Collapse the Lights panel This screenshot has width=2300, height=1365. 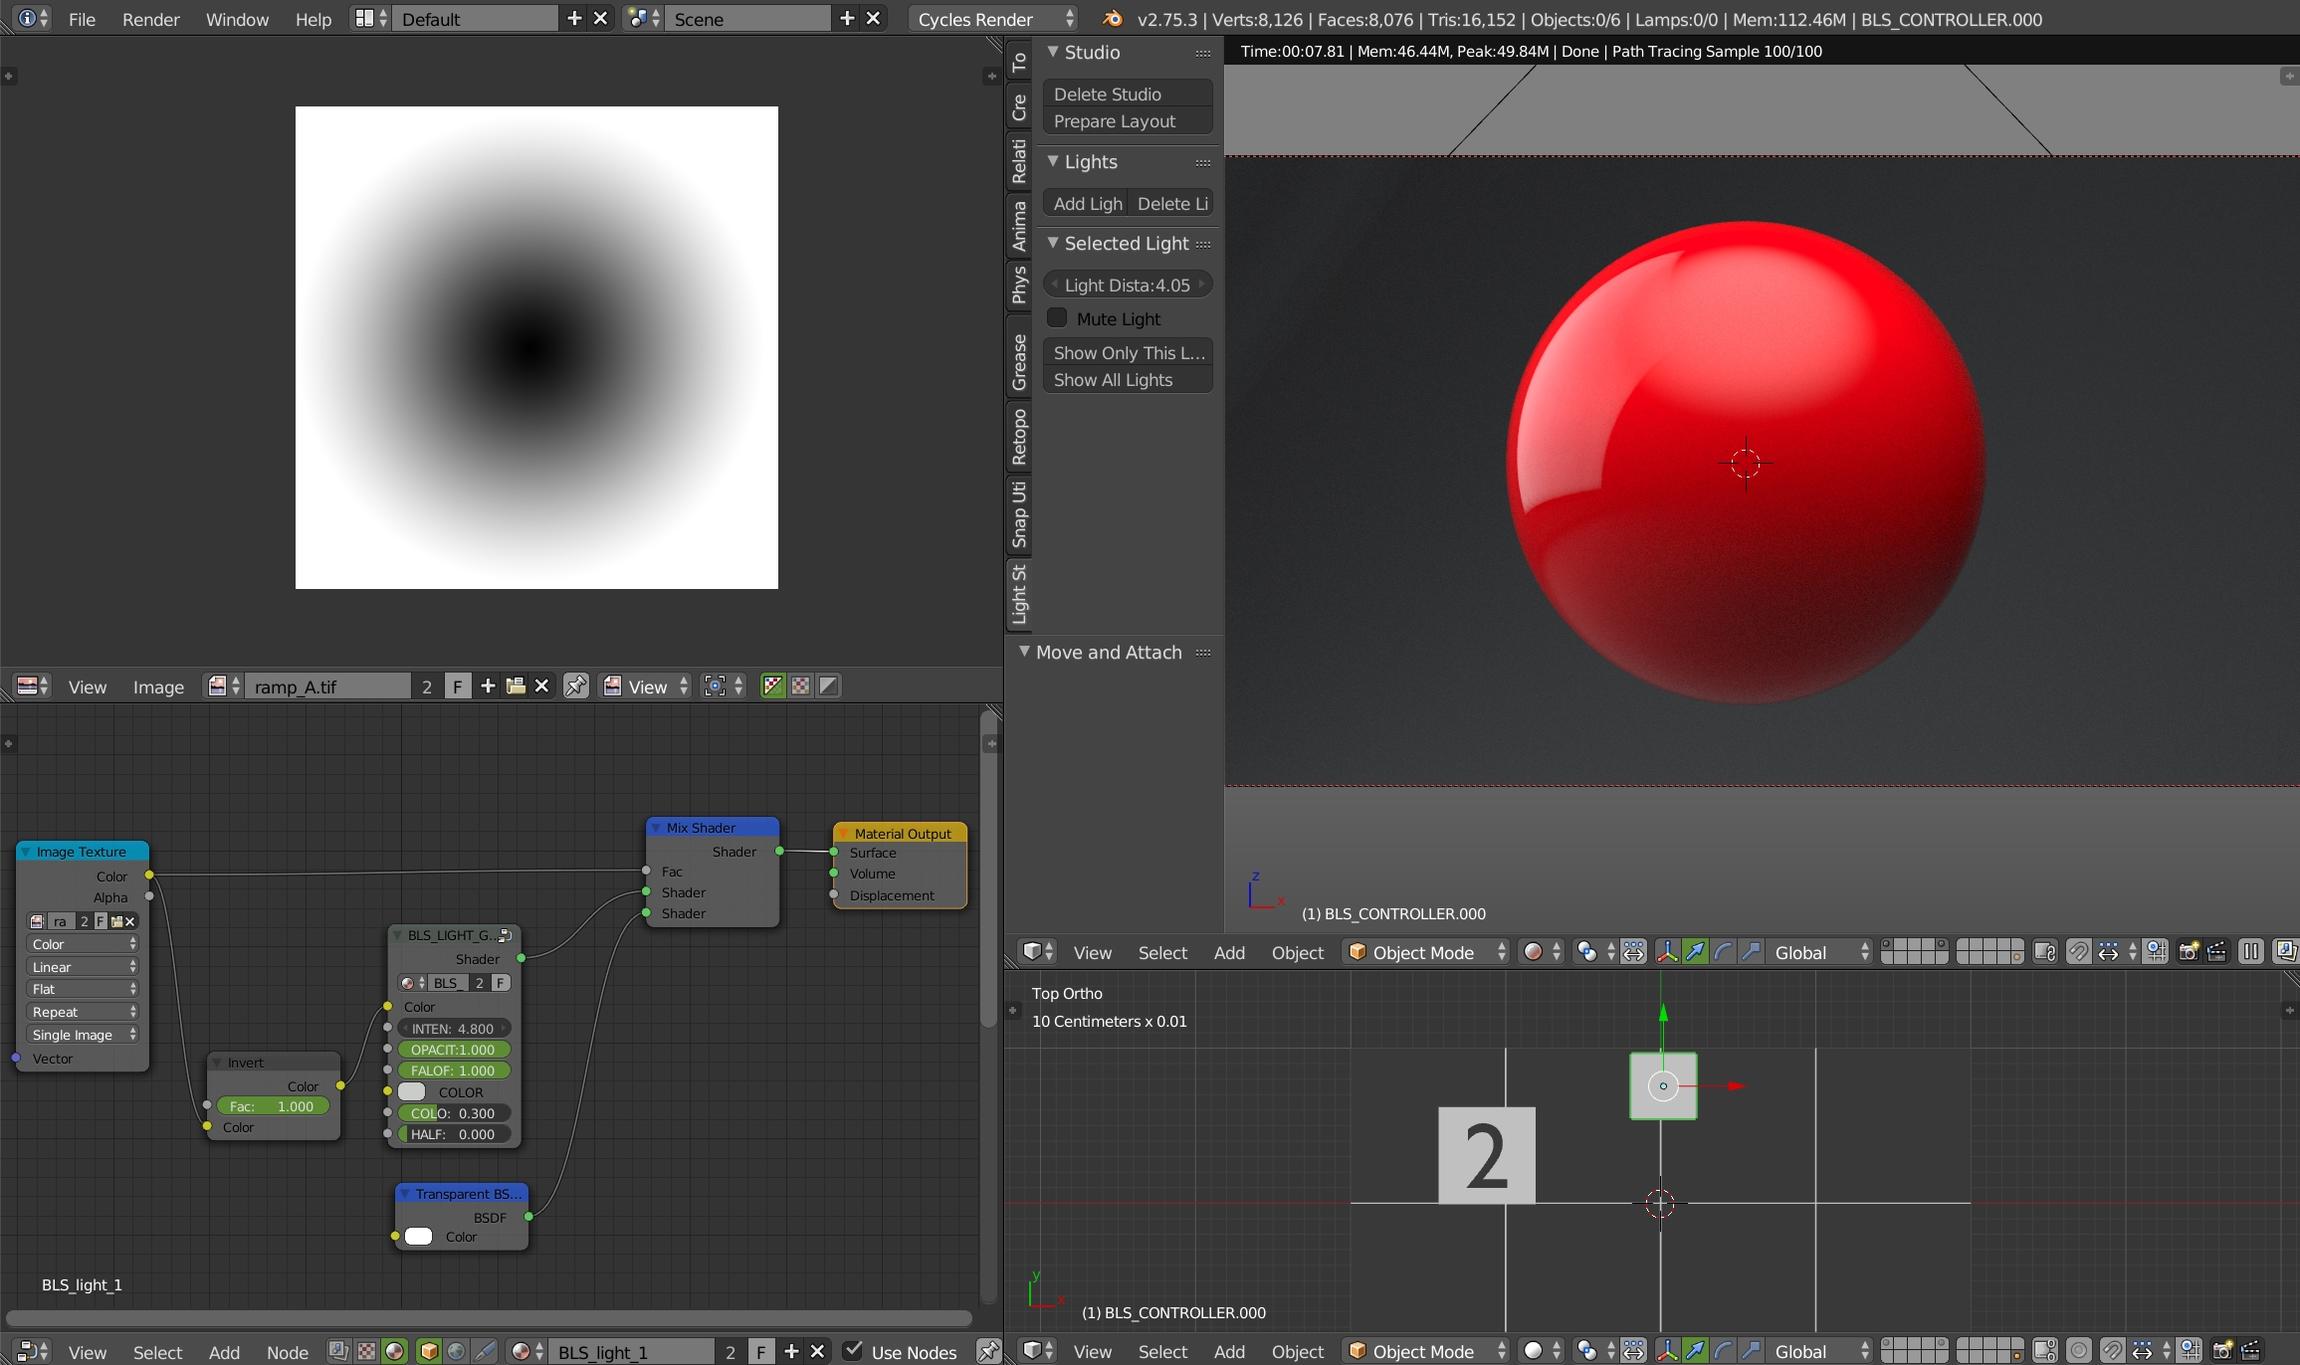click(1053, 161)
